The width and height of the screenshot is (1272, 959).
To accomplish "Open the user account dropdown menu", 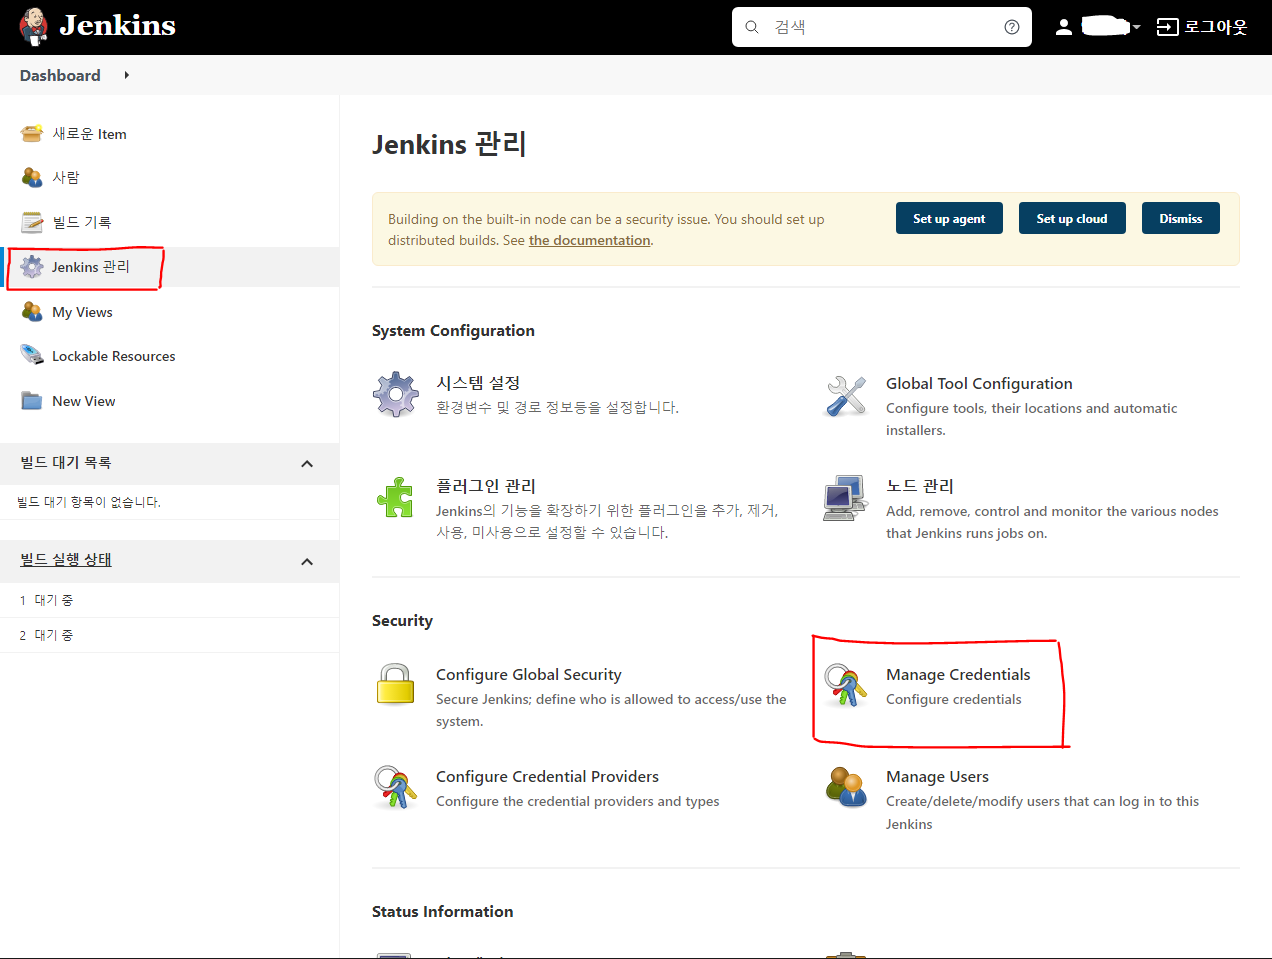I will (1135, 26).
